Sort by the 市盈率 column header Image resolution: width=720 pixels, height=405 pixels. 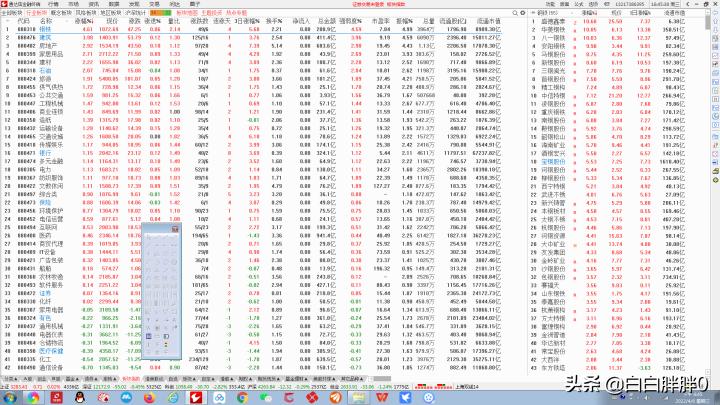pos(381,21)
